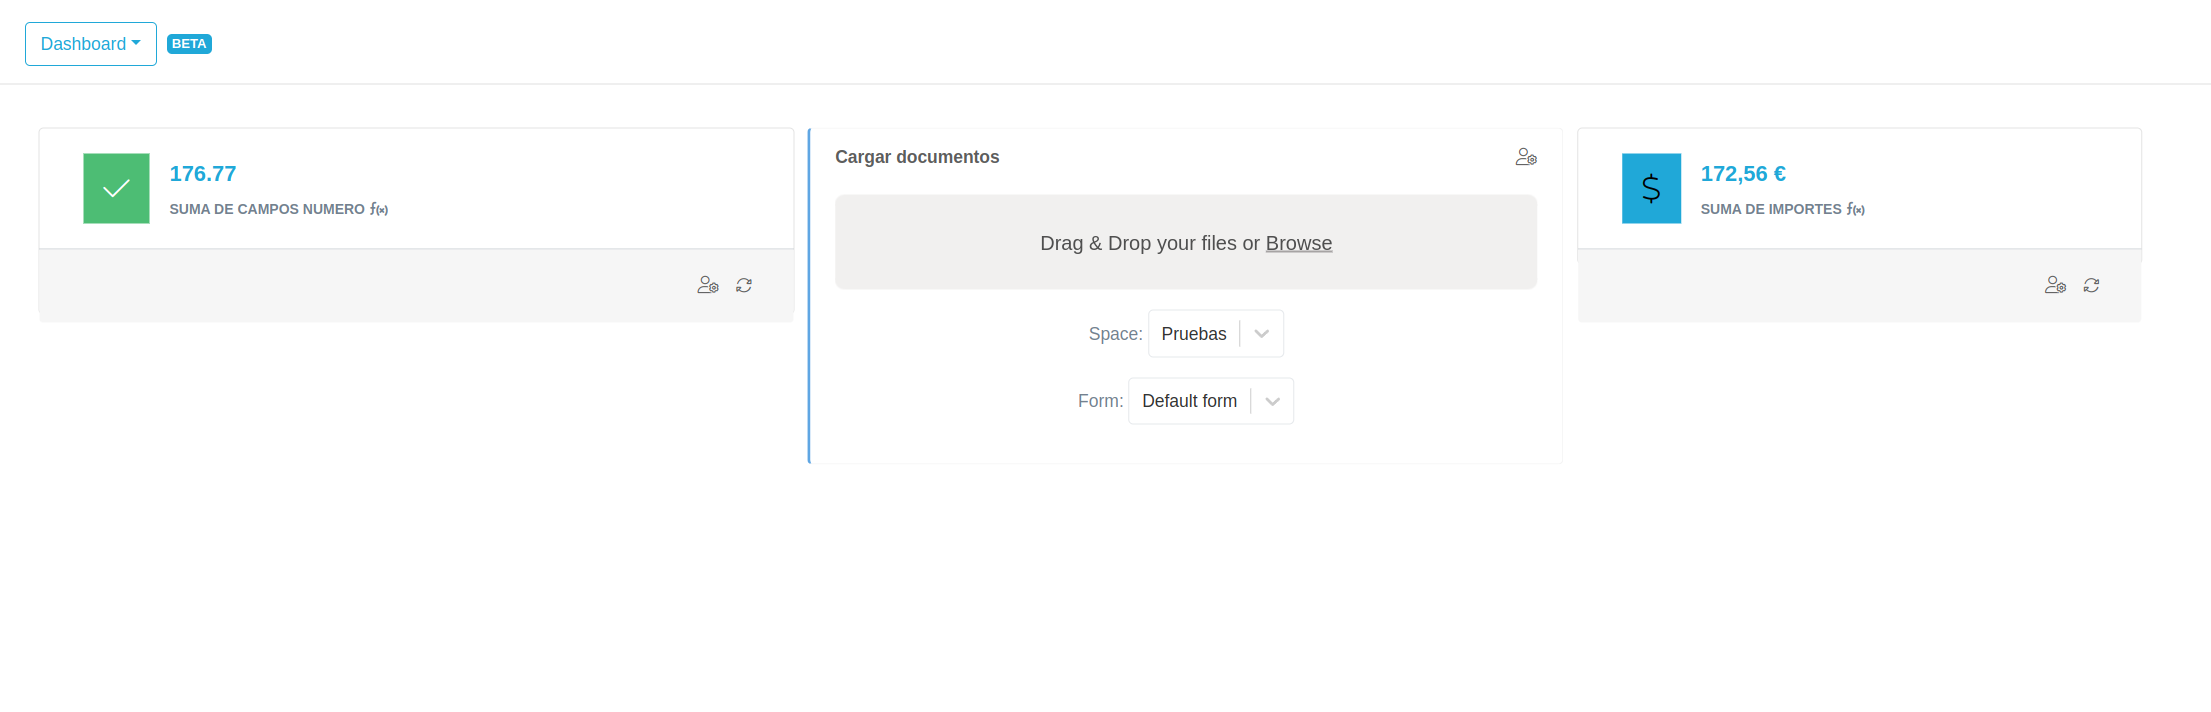Click the Cargar documentos panel title
Image resolution: width=2211 pixels, height=712 pixels.
tap(917, 157)
